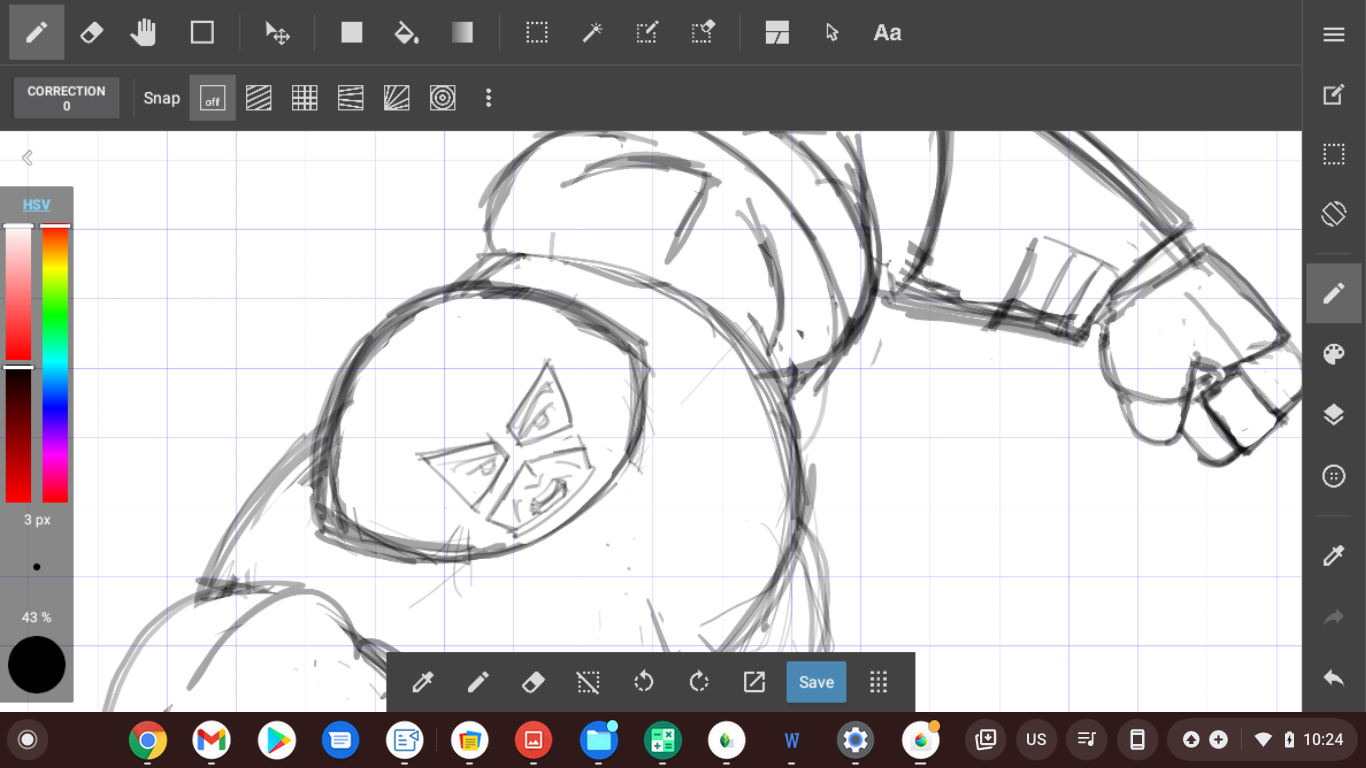
Task: Select the Select Pen tool
Action: tap(647, 32)
